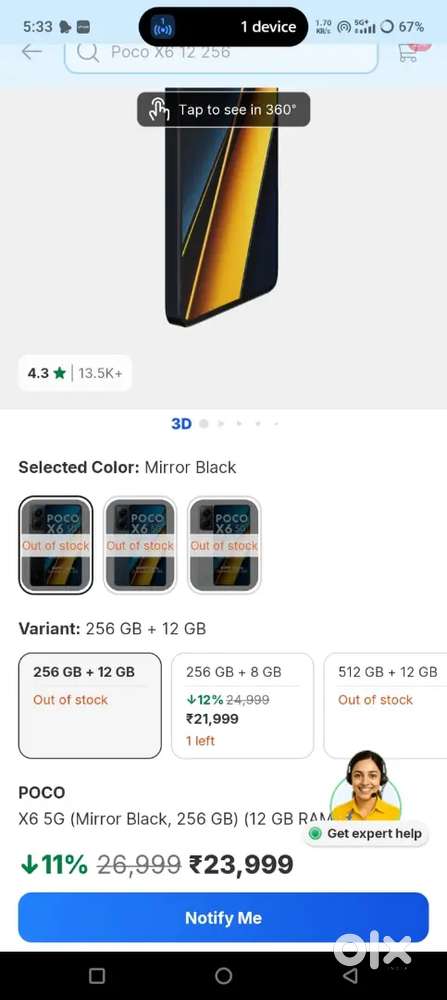Tap the 360° view hand icon
447x1000 pixels.
click(158, 109)
